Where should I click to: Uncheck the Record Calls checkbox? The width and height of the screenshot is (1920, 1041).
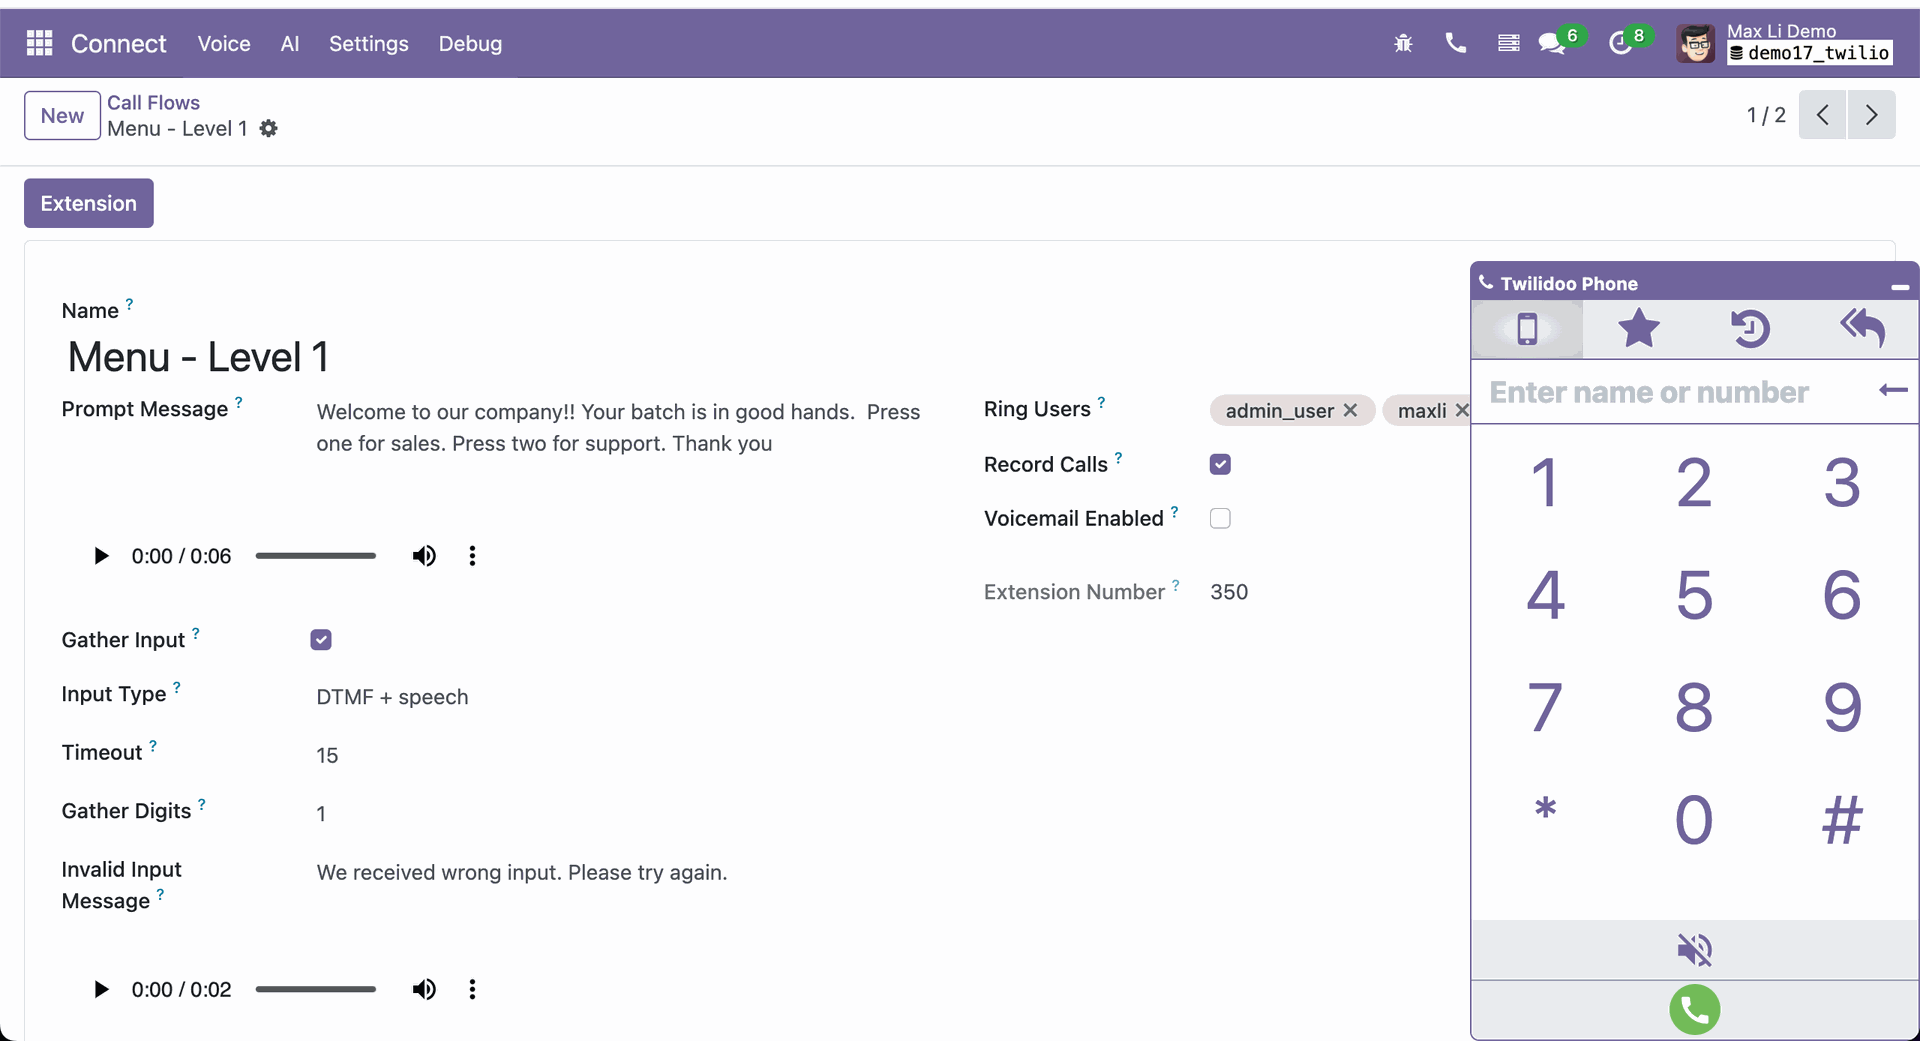[x=1220, y=464]
